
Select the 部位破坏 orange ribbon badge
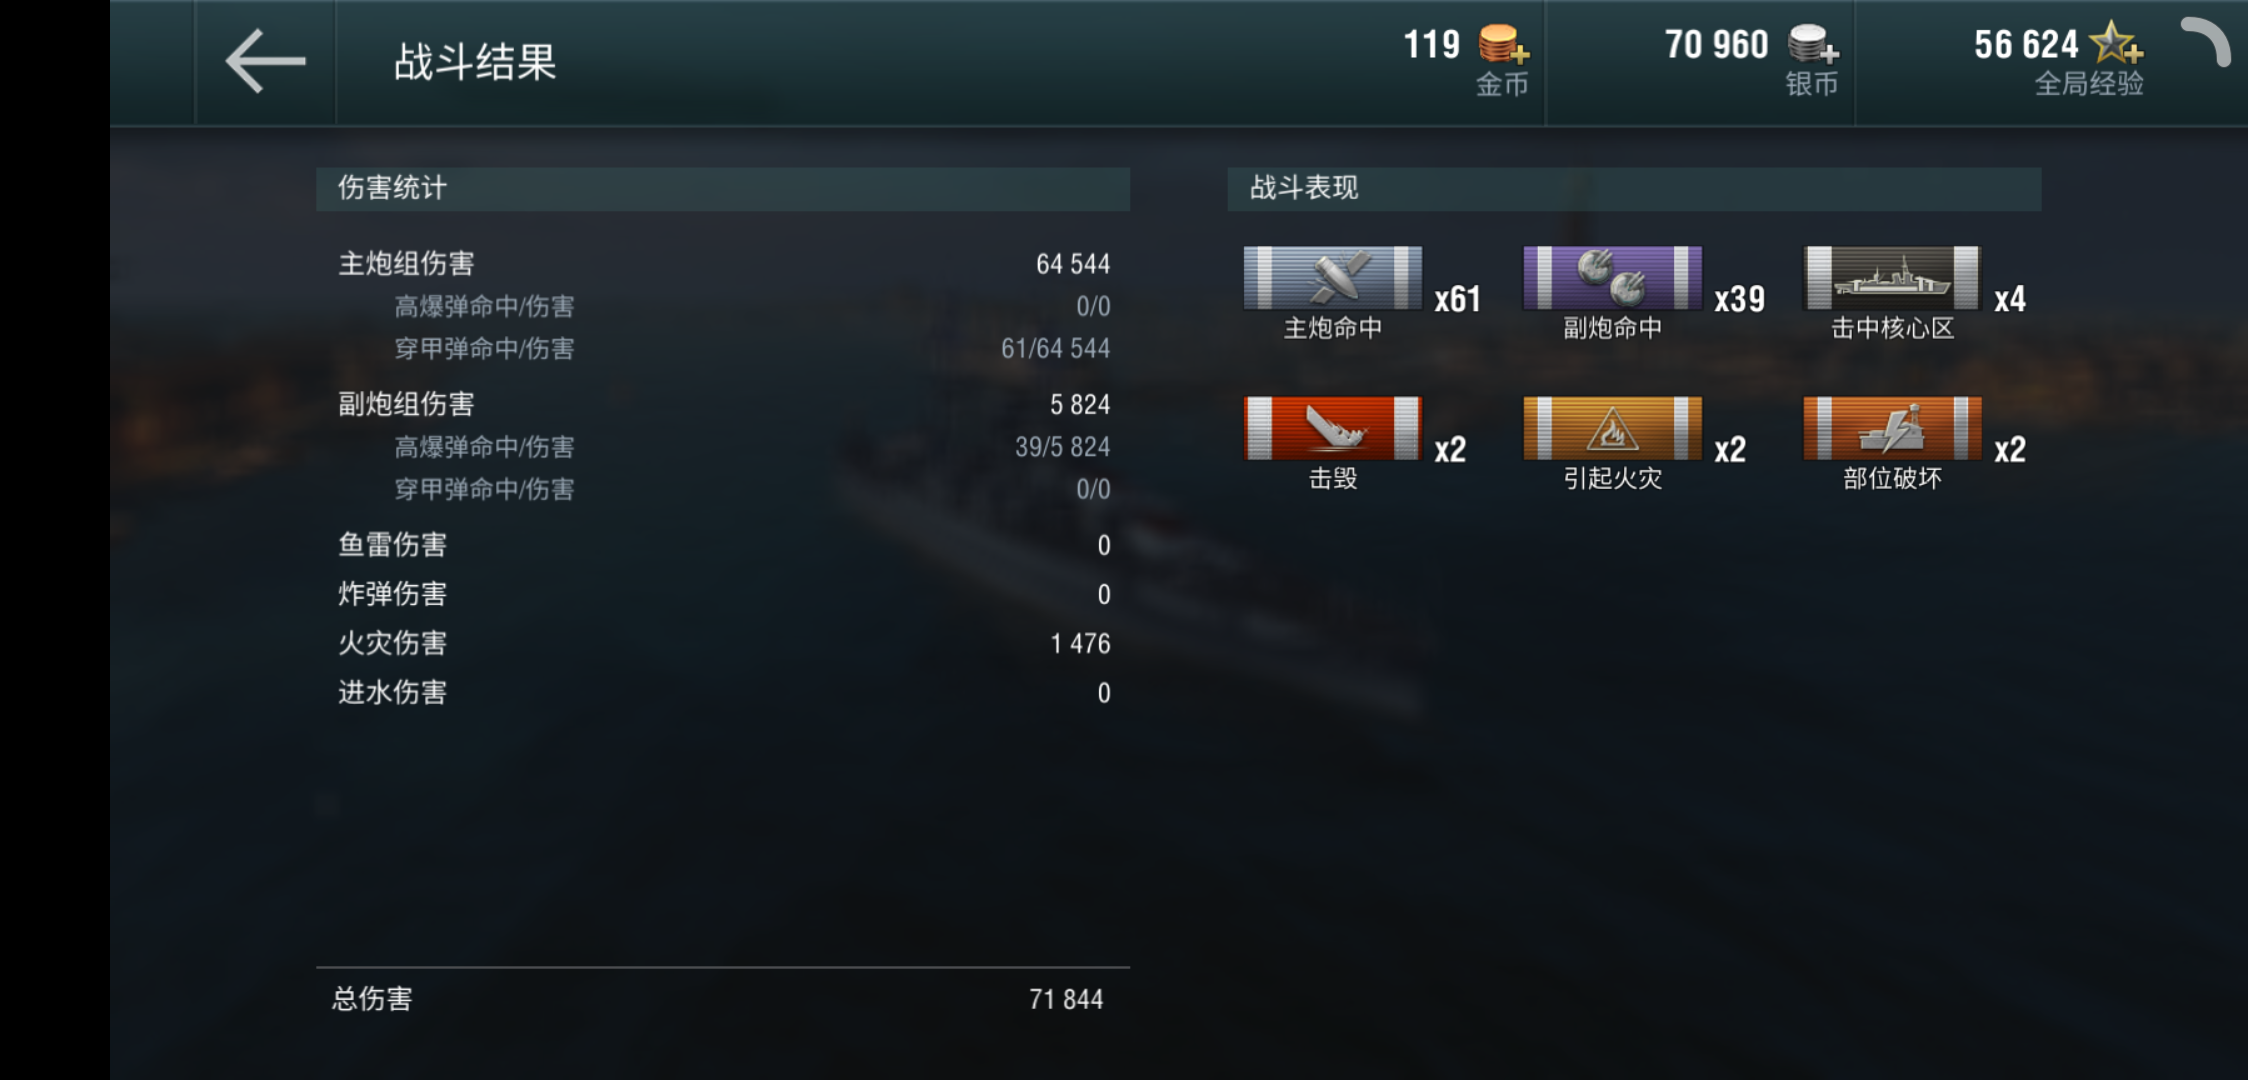[x=1892, y=428]
